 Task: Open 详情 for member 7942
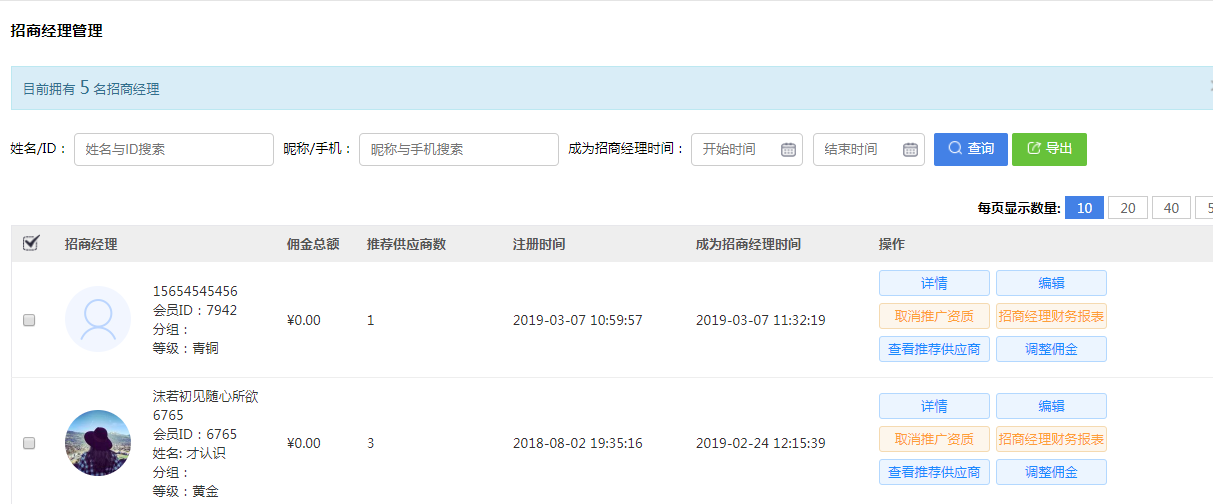(x=934, y=283)
